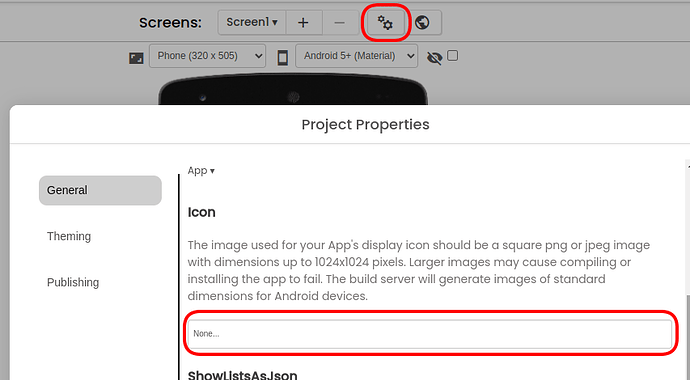Click the ShowListsAsJson heading
690x380 pixels.
(242, 375)
